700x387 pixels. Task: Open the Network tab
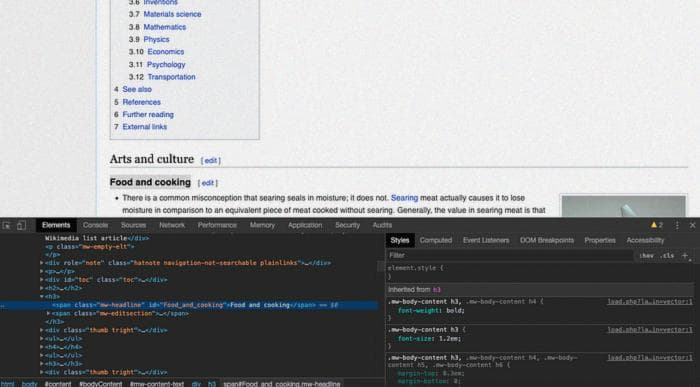tap(172, 225)
